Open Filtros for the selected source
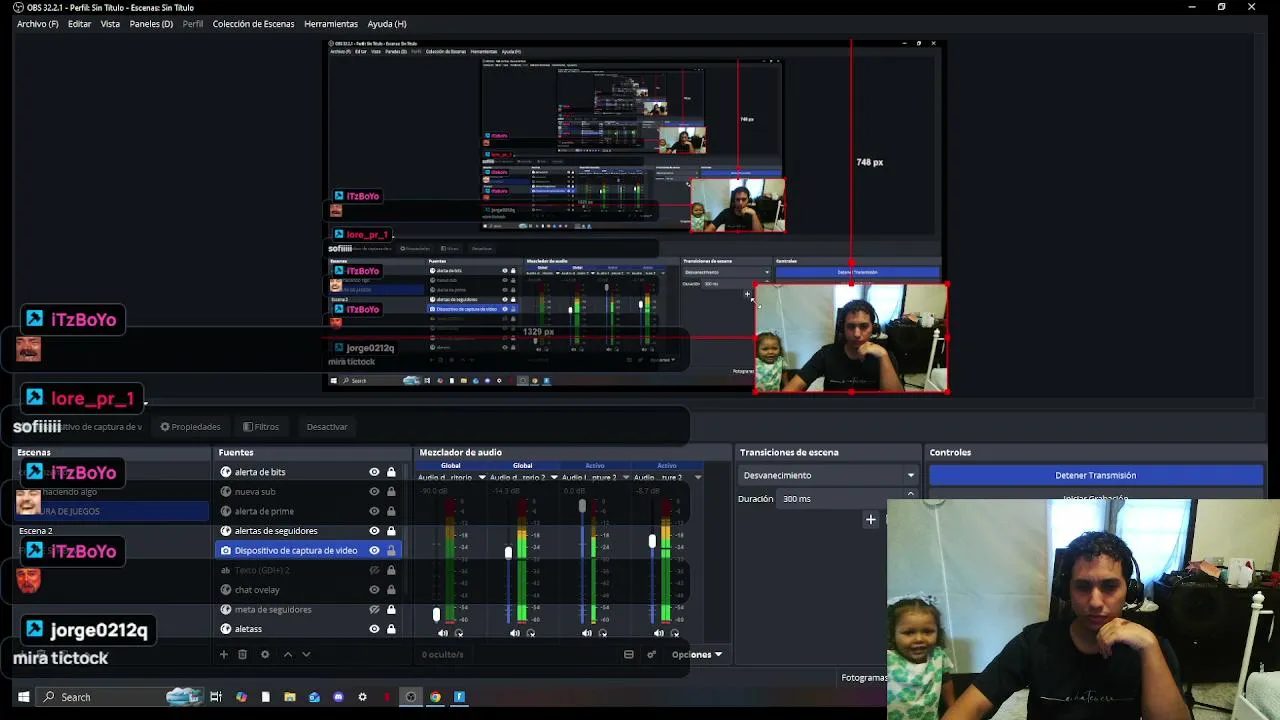 tap(261, 427)
